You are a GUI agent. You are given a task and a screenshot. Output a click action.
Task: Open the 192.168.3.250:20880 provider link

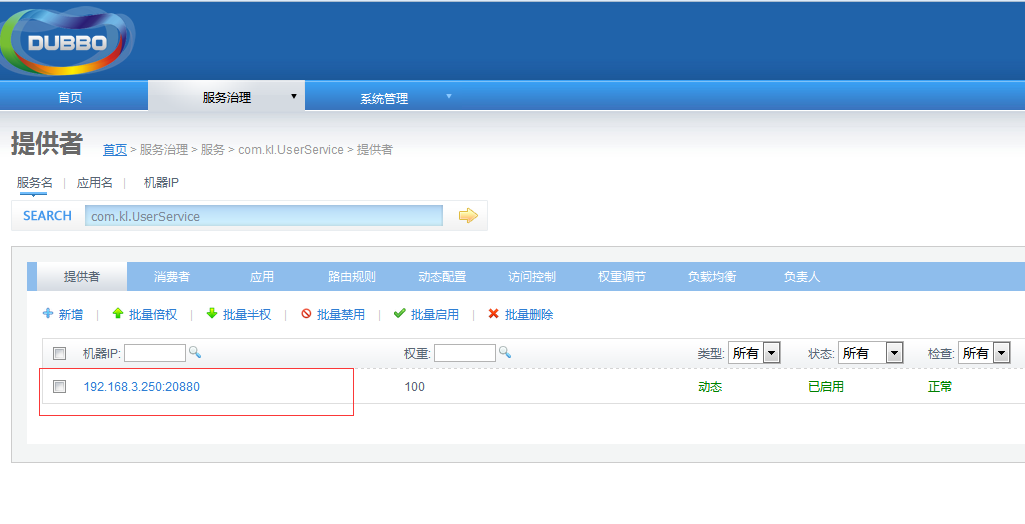(141, 386)
